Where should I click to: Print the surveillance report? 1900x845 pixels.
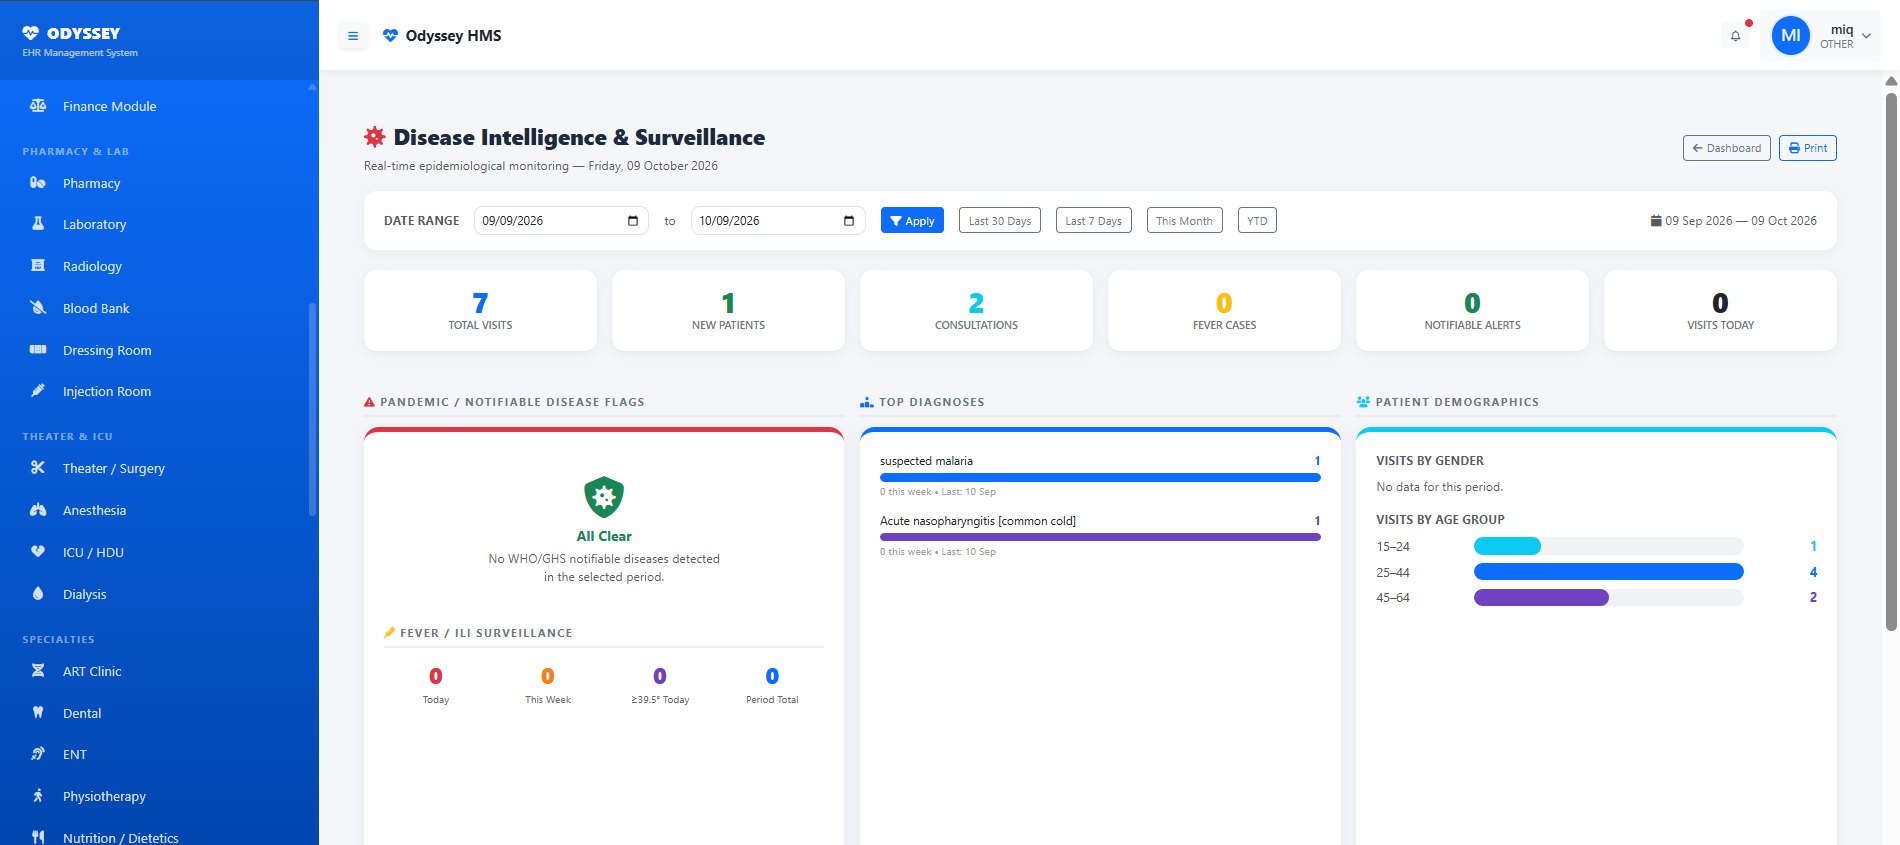(1807, 148)
